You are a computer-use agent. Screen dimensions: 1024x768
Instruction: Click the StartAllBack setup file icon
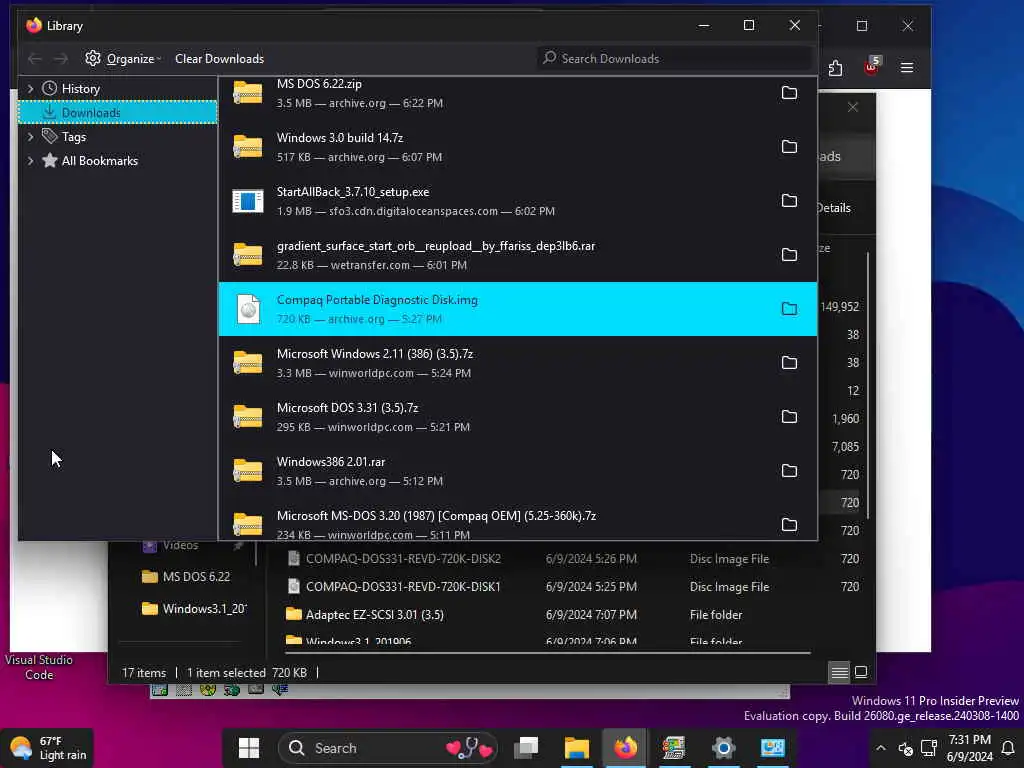coord(248,200)
